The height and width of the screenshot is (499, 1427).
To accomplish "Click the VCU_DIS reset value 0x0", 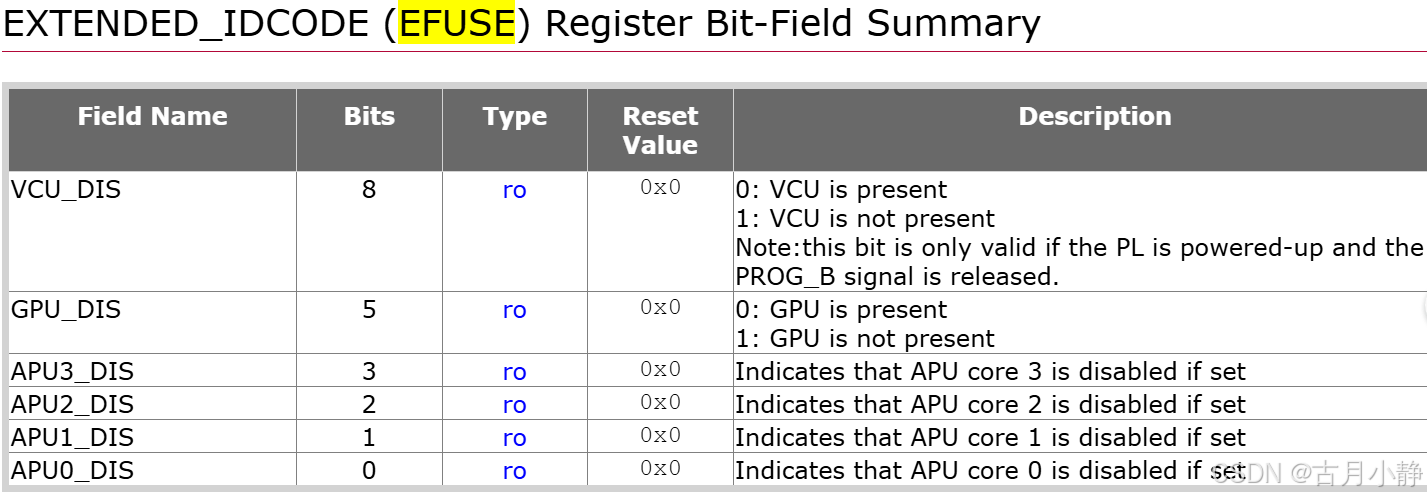I will point(660,187).
